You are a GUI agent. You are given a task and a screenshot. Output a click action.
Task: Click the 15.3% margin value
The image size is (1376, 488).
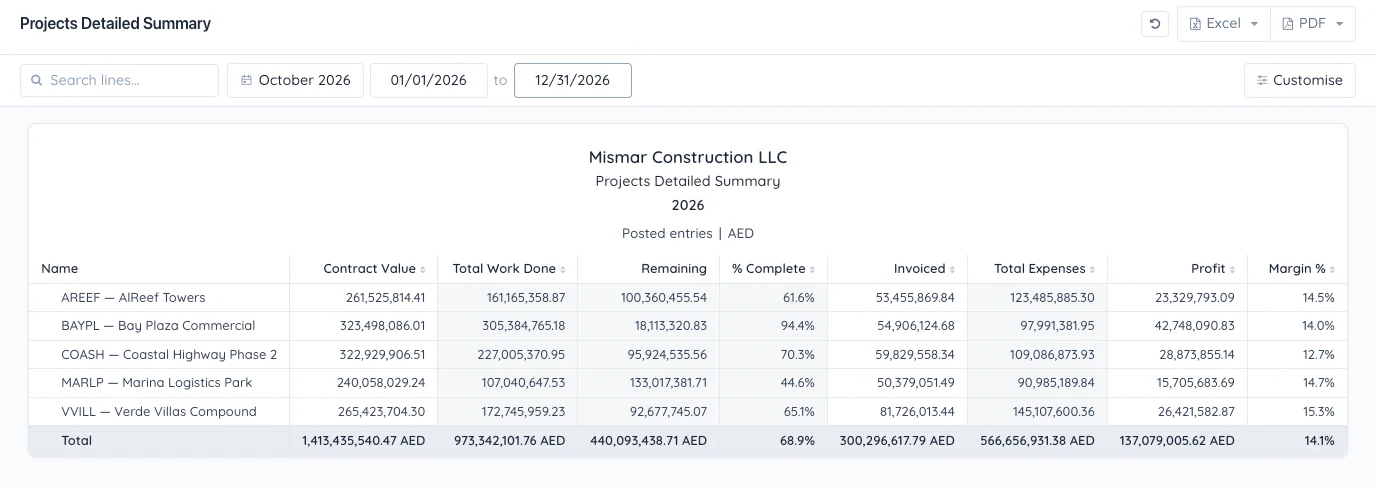(1318, 412)
